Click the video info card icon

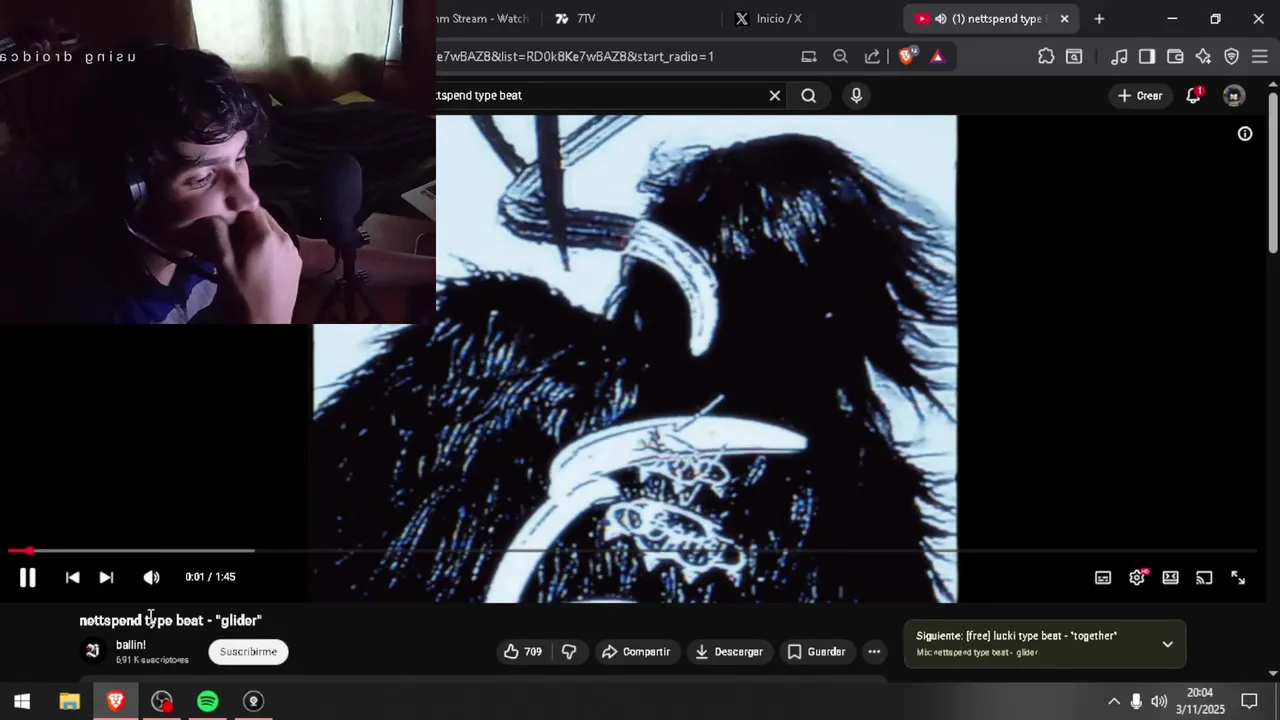pos(1245,133)
